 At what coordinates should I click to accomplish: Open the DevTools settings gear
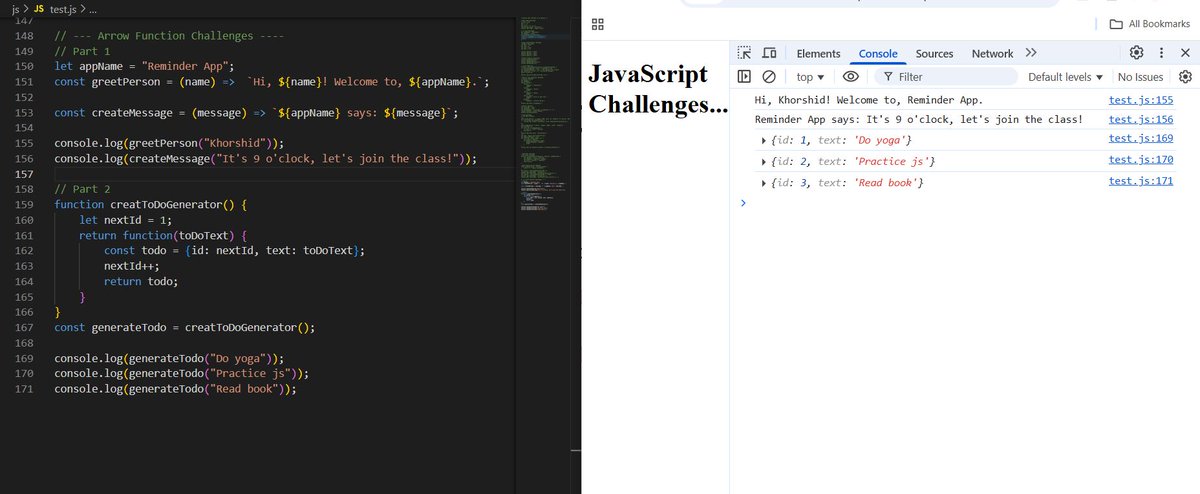point(1136,53)
